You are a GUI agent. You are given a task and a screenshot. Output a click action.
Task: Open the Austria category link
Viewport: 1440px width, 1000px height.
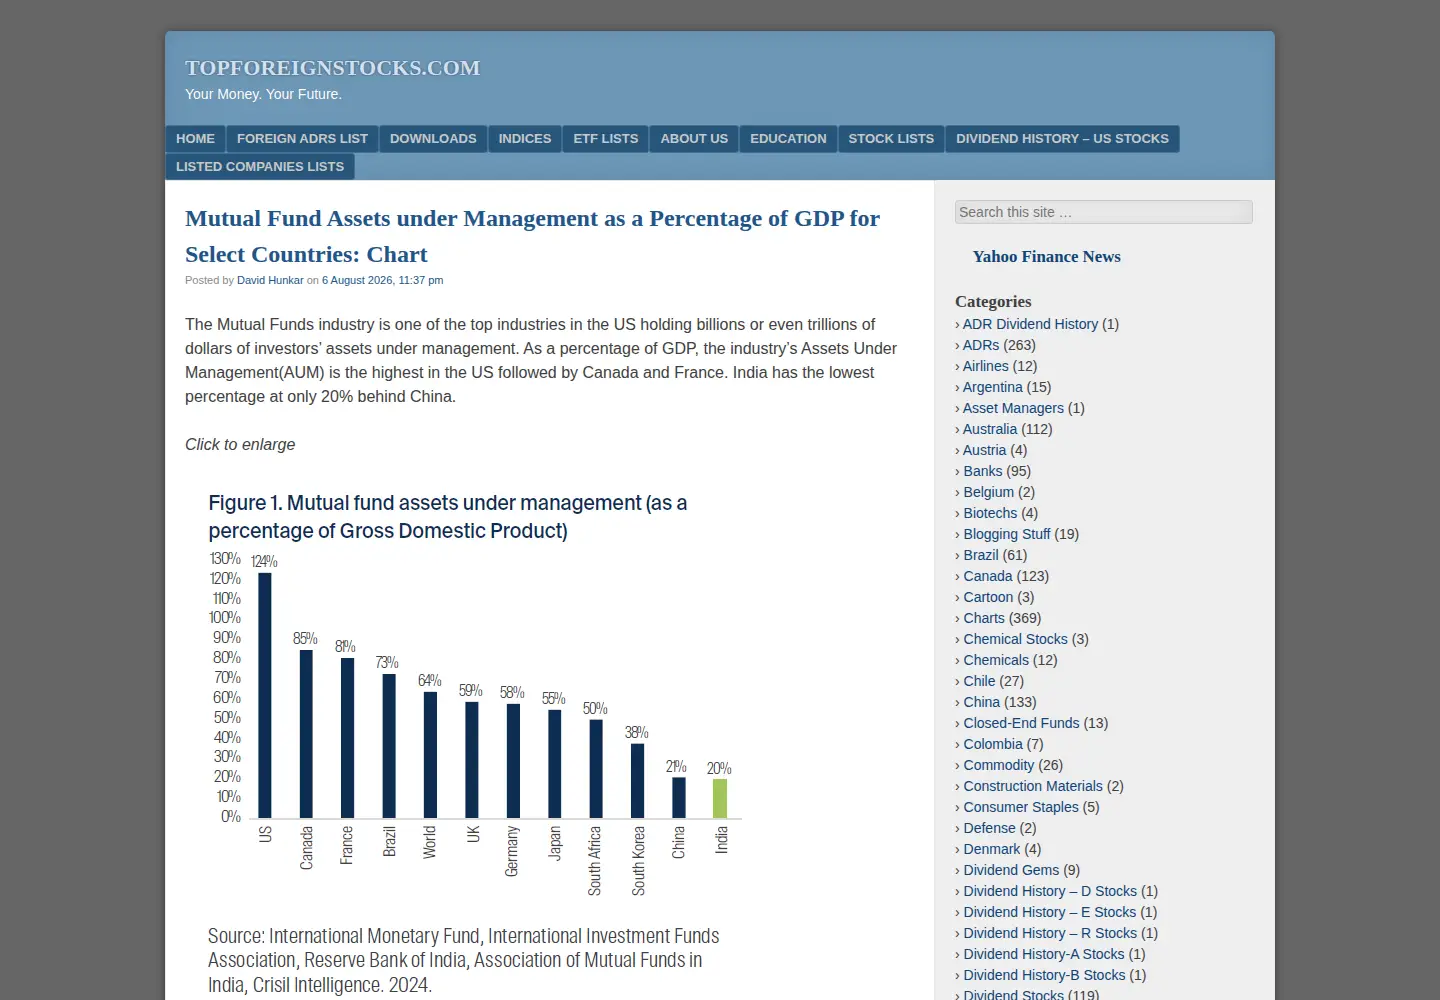click(x=985, y=450)
